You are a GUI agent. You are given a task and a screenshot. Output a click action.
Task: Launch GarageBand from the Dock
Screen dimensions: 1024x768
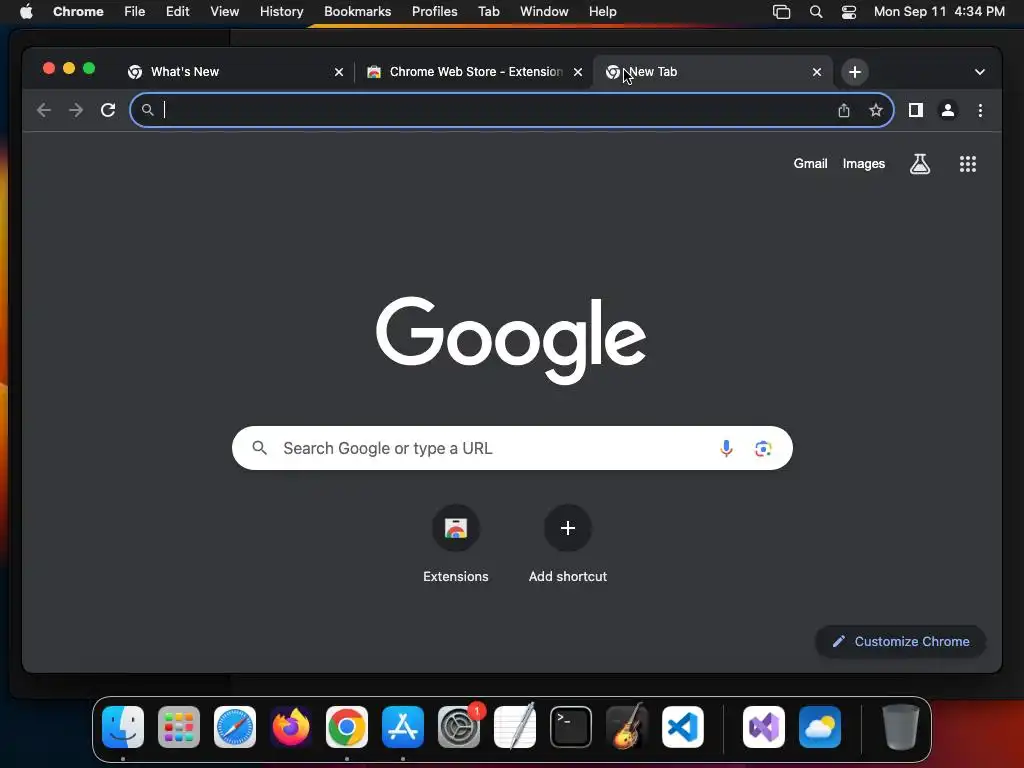(x=626, y=727)
